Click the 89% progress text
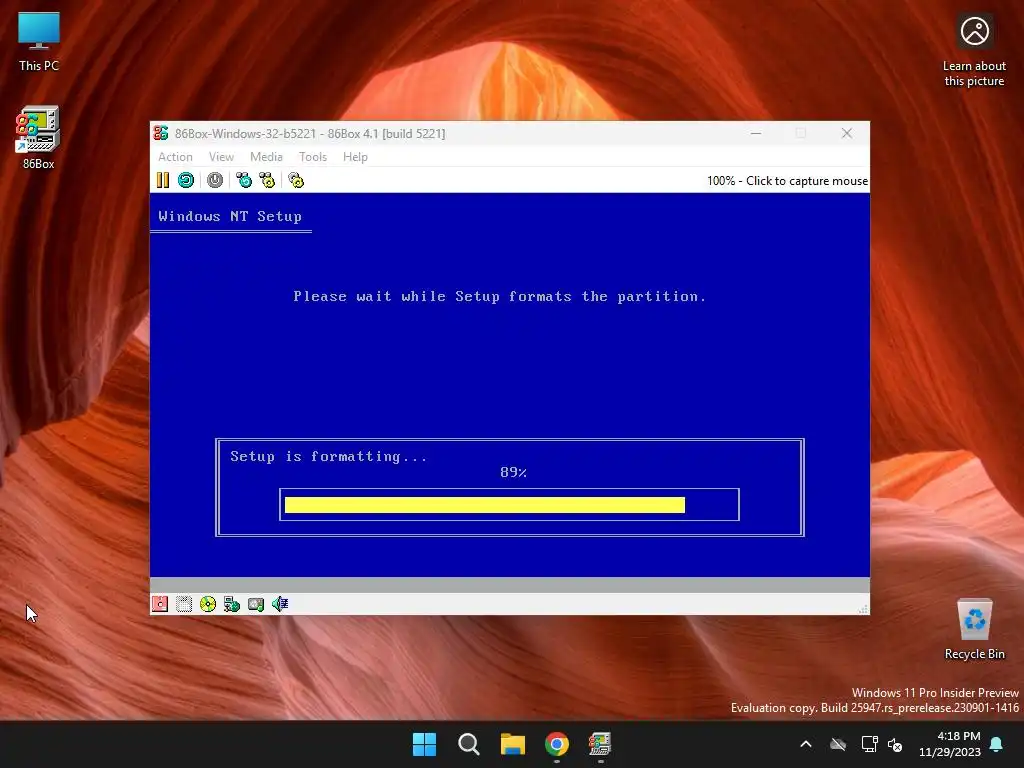1024x768 pixels. point(513,472)
